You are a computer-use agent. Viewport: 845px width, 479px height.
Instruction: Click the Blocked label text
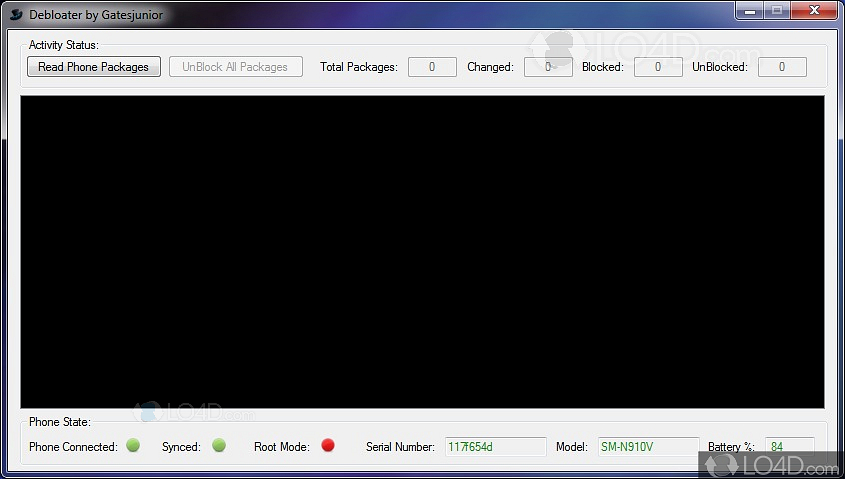(x=603, y=67)
